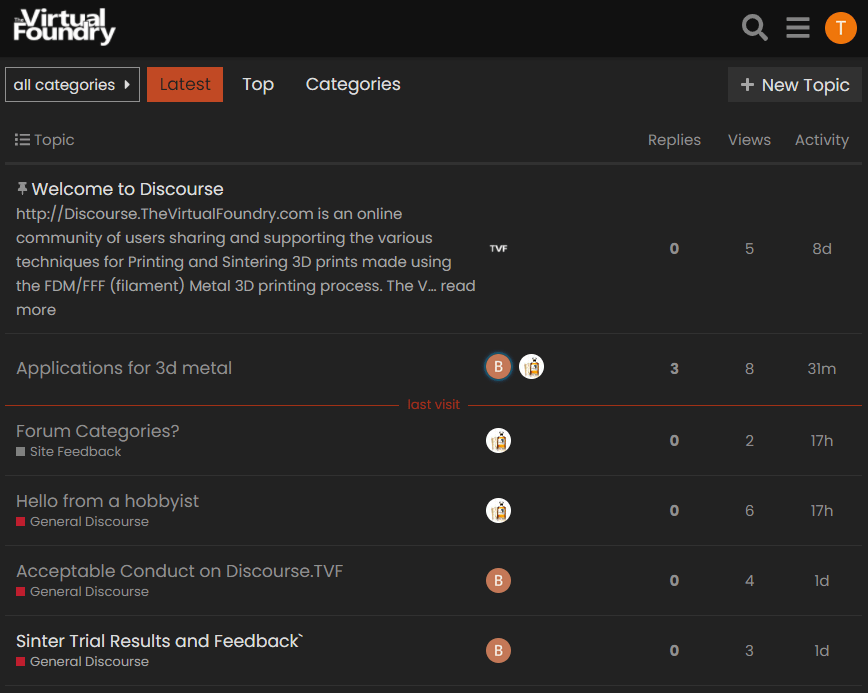The width and height of the screenshot is (868, 693).
Task: Click the bulk select icon beside Topic header
Action: [x=22, y=139]
